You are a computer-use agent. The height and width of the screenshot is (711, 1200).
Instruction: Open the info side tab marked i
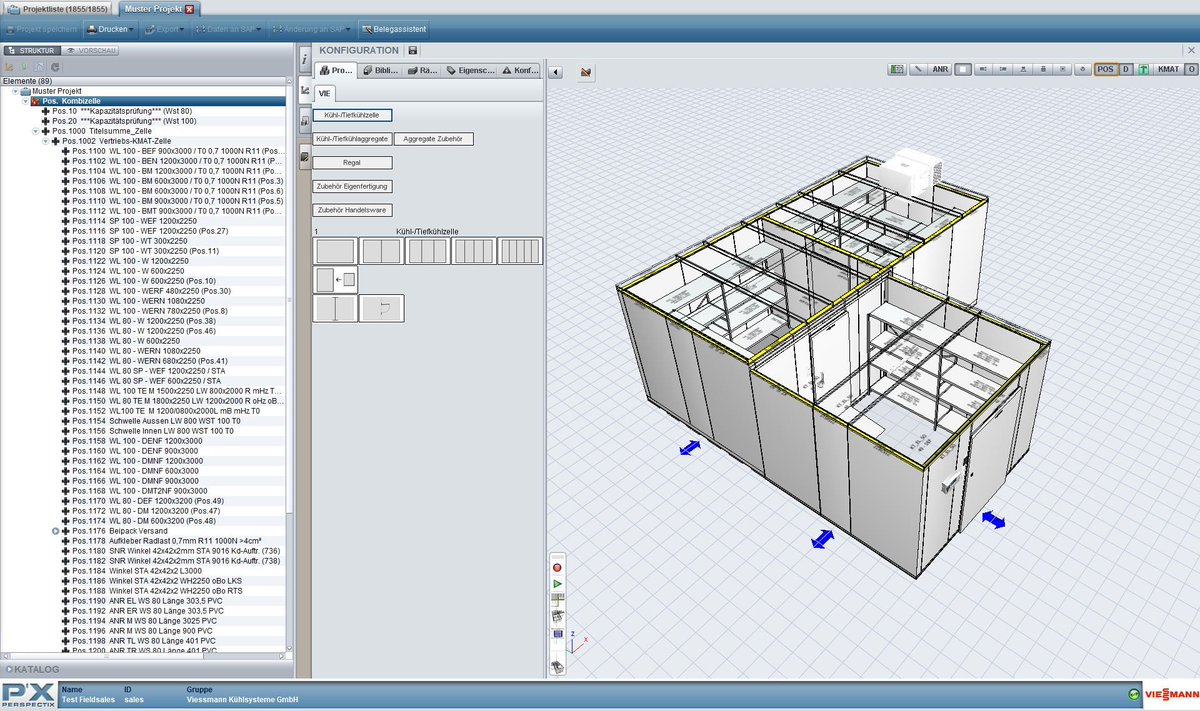[x=304, y=60]
